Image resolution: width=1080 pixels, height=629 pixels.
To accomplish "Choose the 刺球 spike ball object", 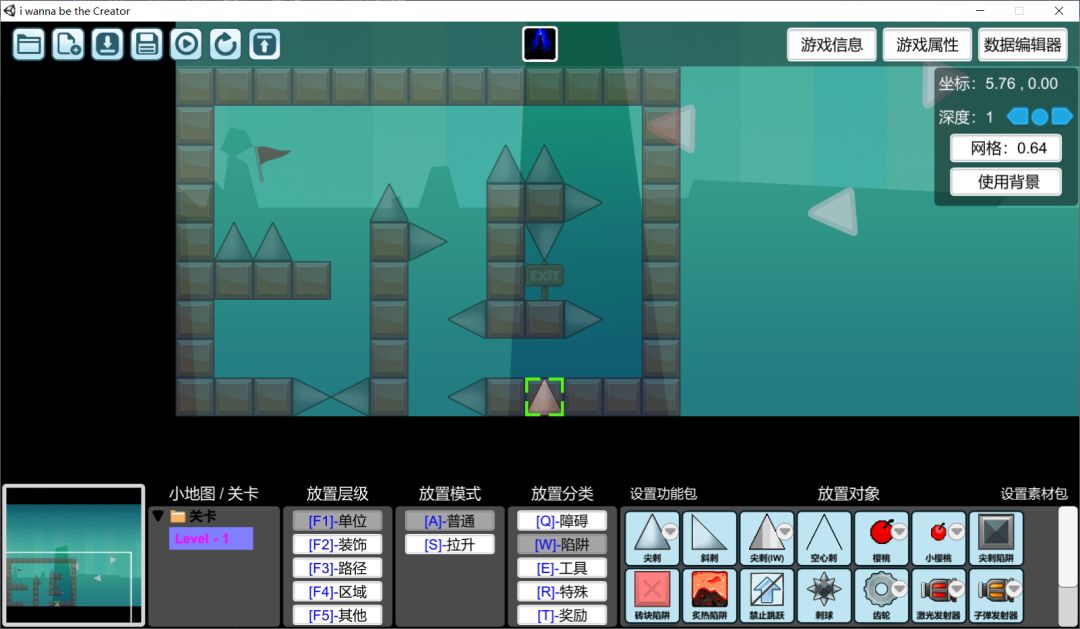I will pos(824,595).
